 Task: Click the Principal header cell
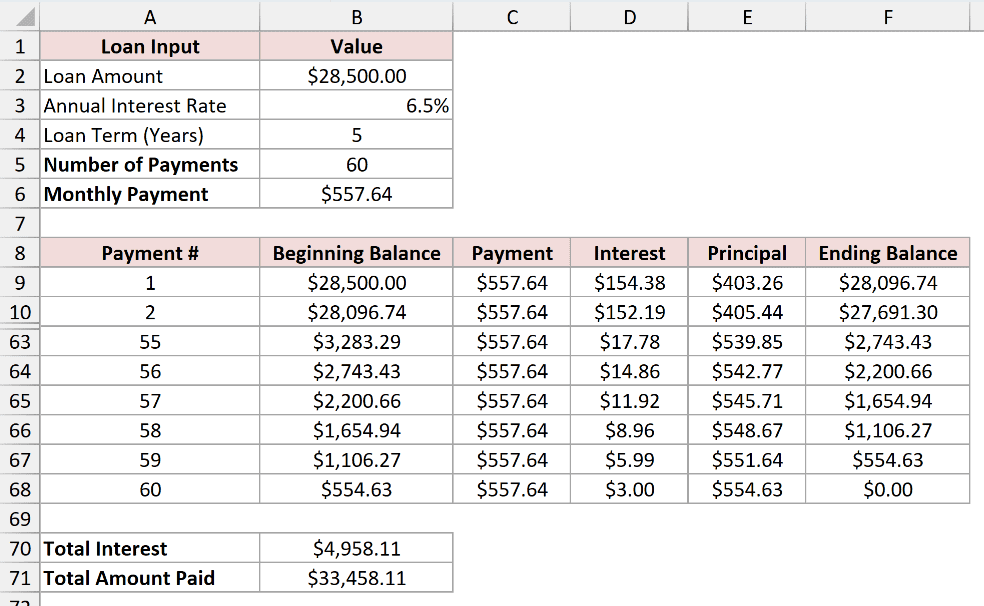click(747, 253)
